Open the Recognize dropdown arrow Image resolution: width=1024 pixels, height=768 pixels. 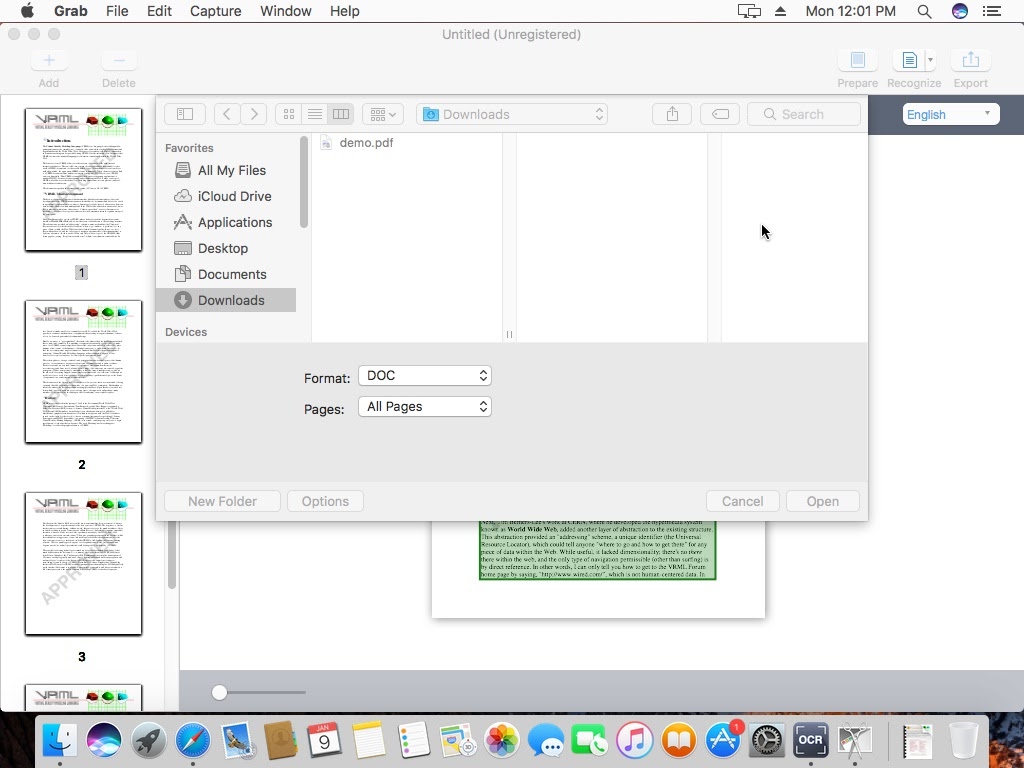coord(931,60)
